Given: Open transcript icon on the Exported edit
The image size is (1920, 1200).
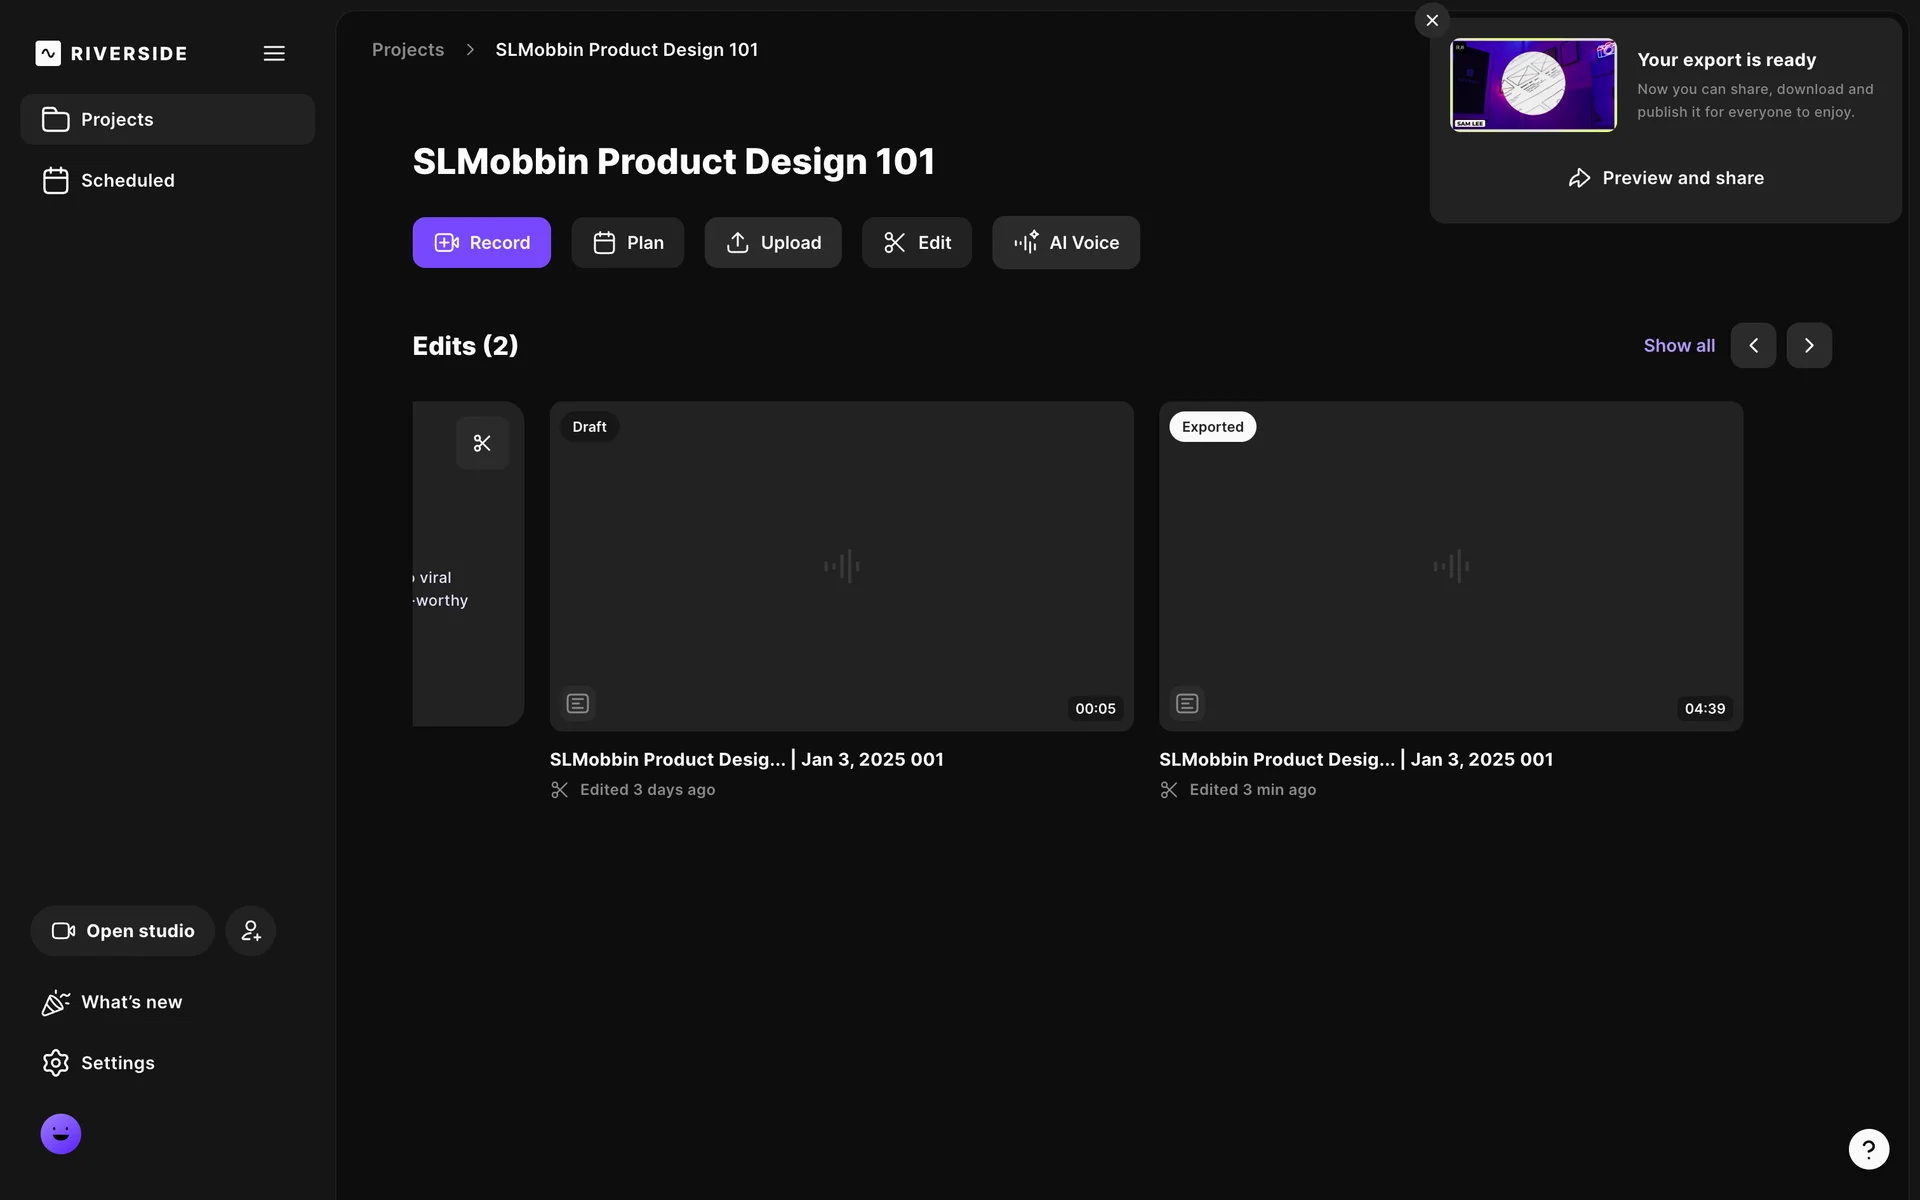Looking at the screenshot, I should point(1187,704).
